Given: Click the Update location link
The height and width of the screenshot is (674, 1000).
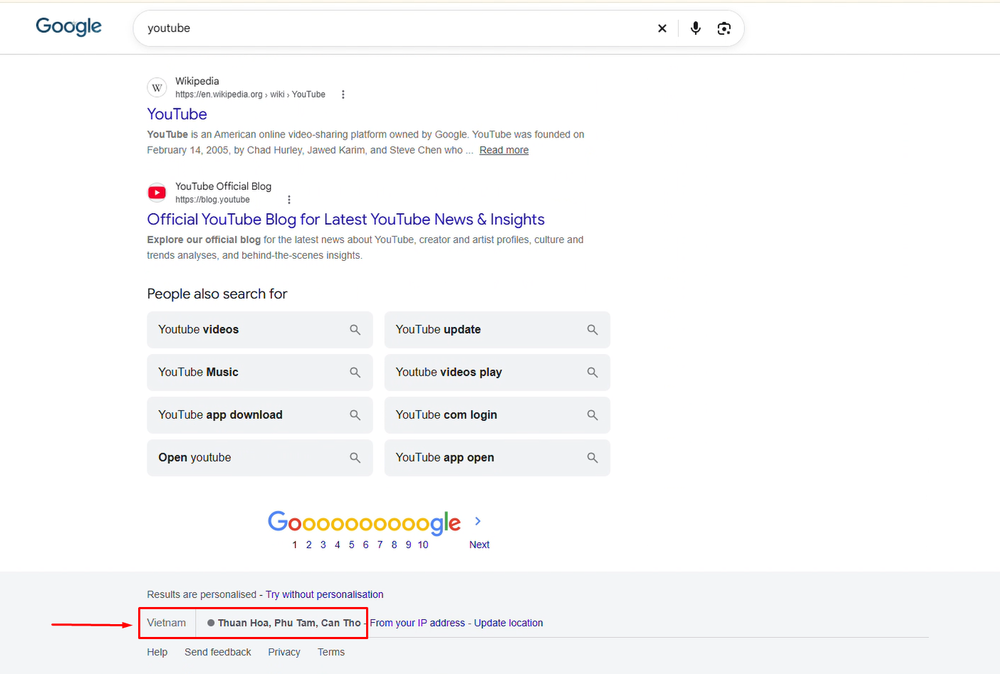Looking at the screenshot, I should tap(508, 623).
